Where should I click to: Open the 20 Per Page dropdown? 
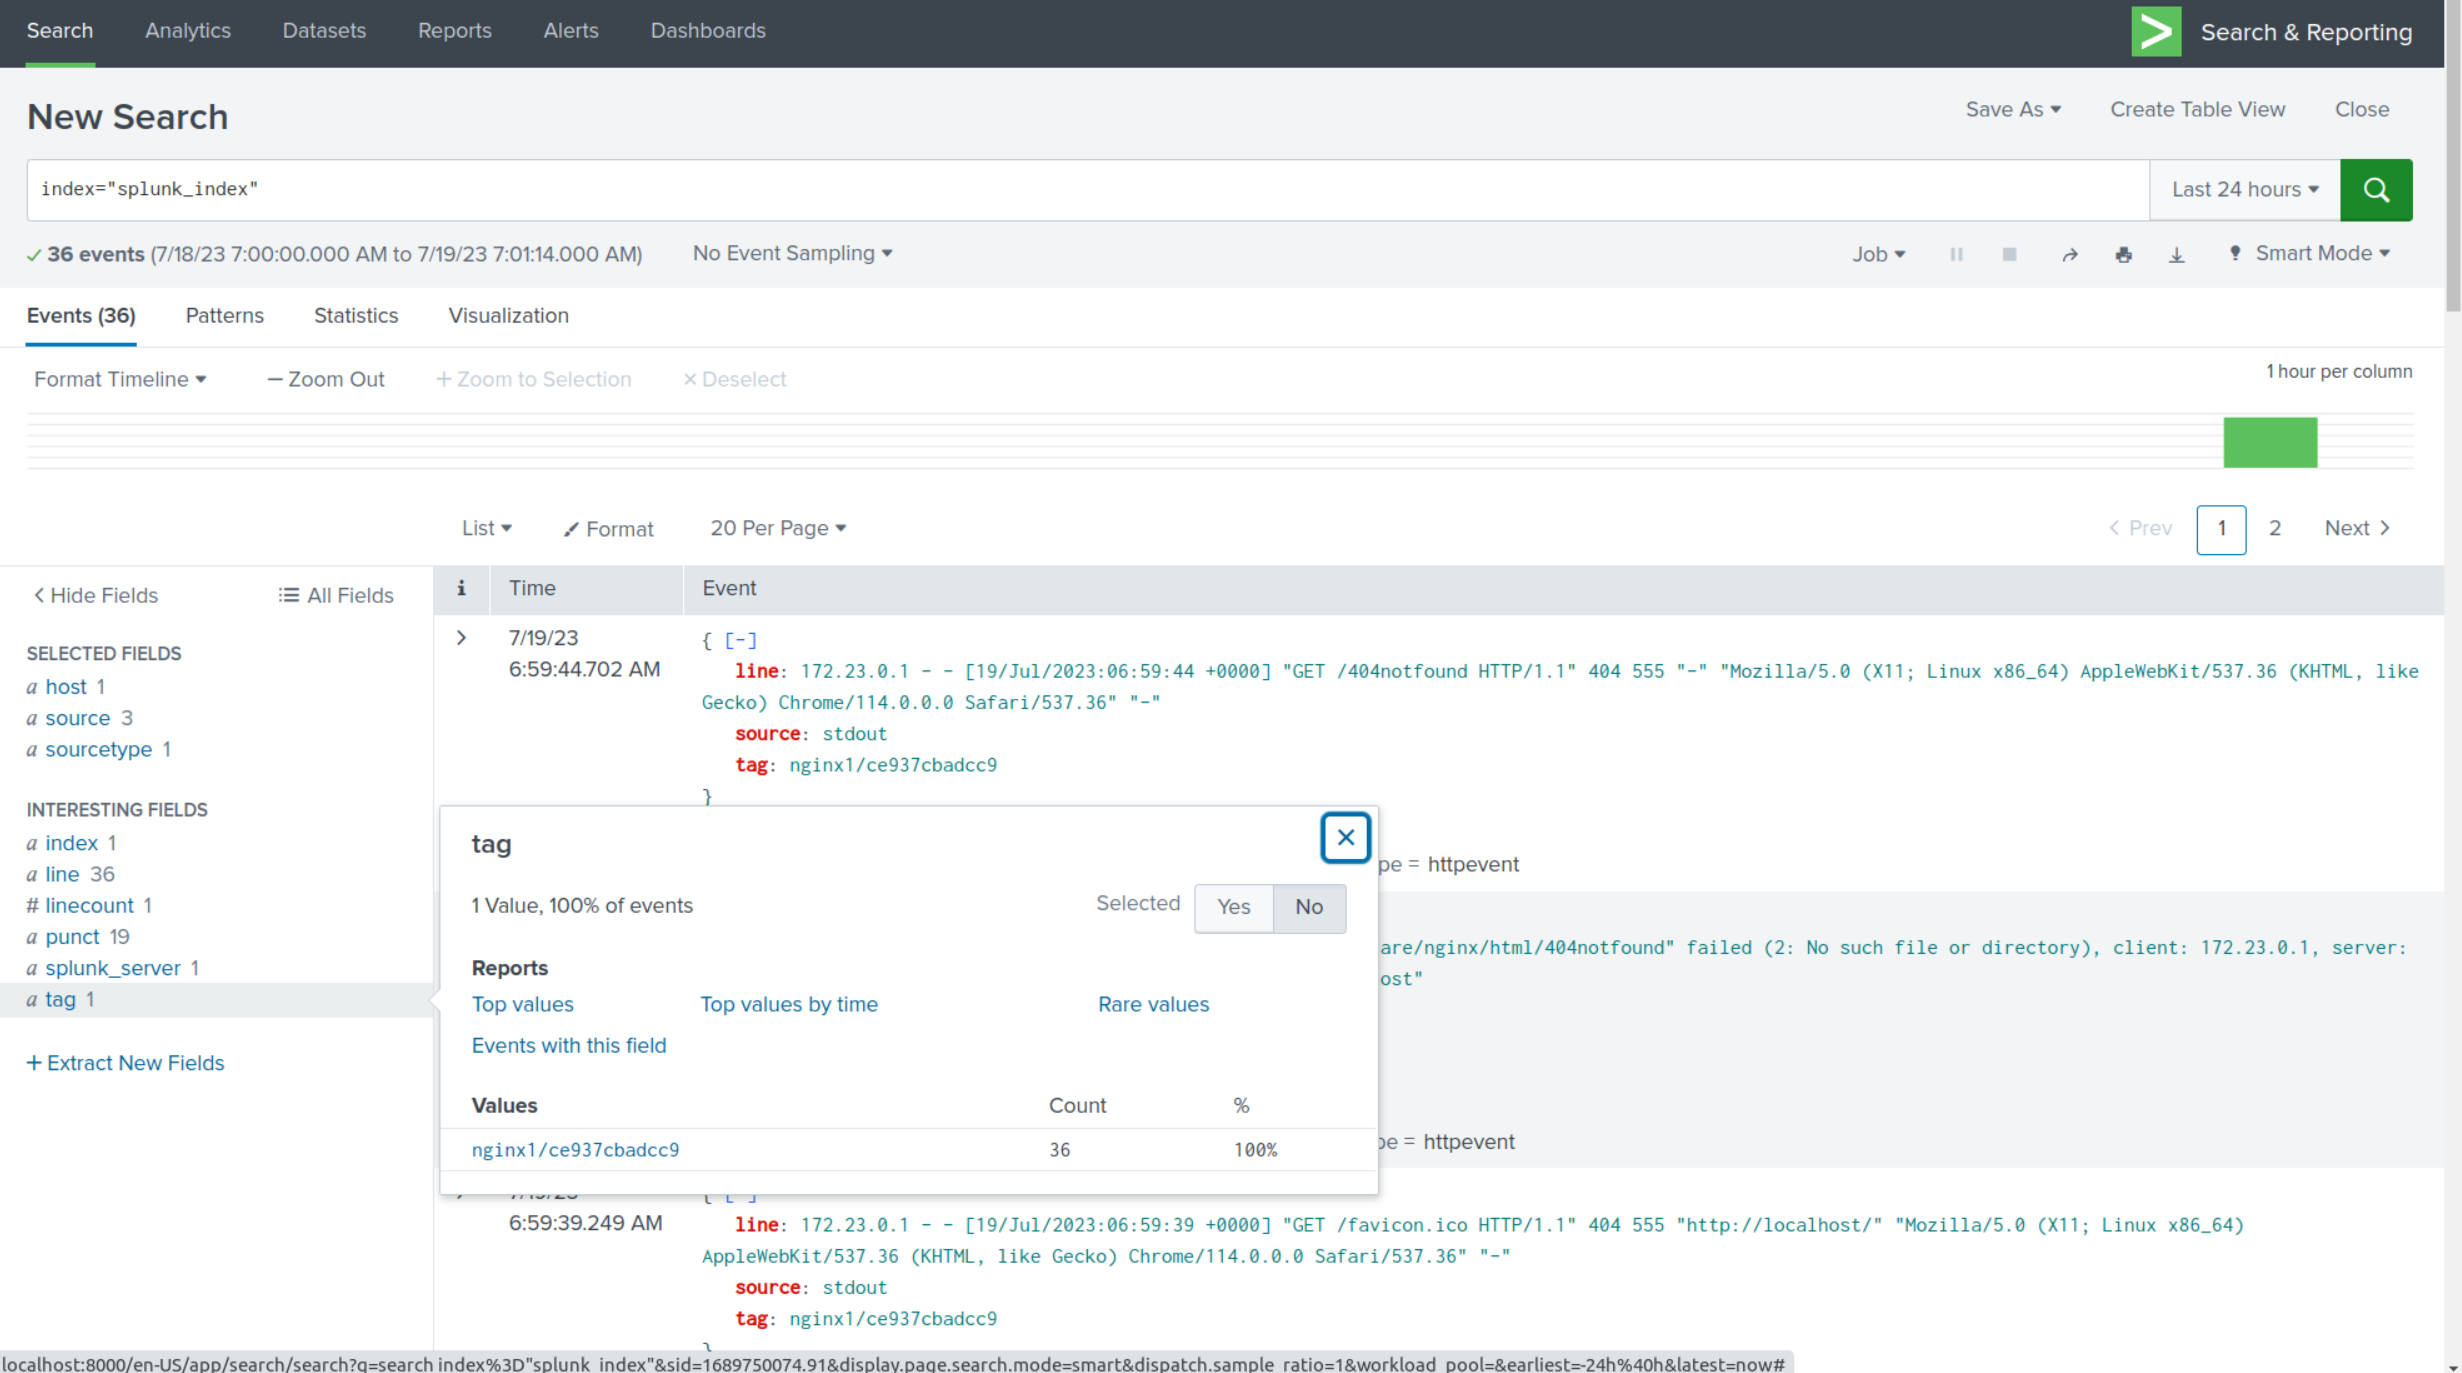pyautogui.click(x=777, y=528)
